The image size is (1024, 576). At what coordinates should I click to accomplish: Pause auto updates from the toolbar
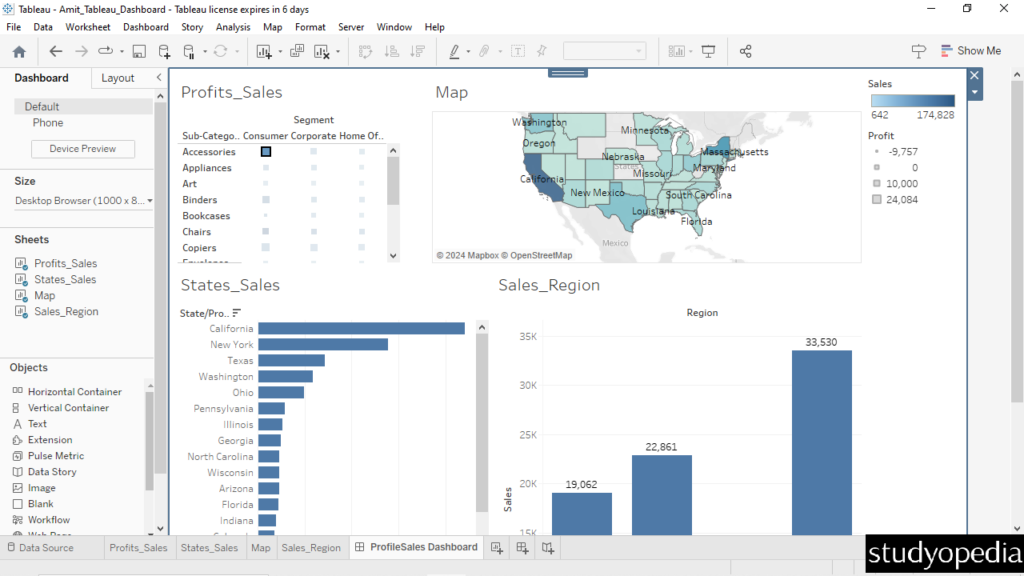click(189, 50)
